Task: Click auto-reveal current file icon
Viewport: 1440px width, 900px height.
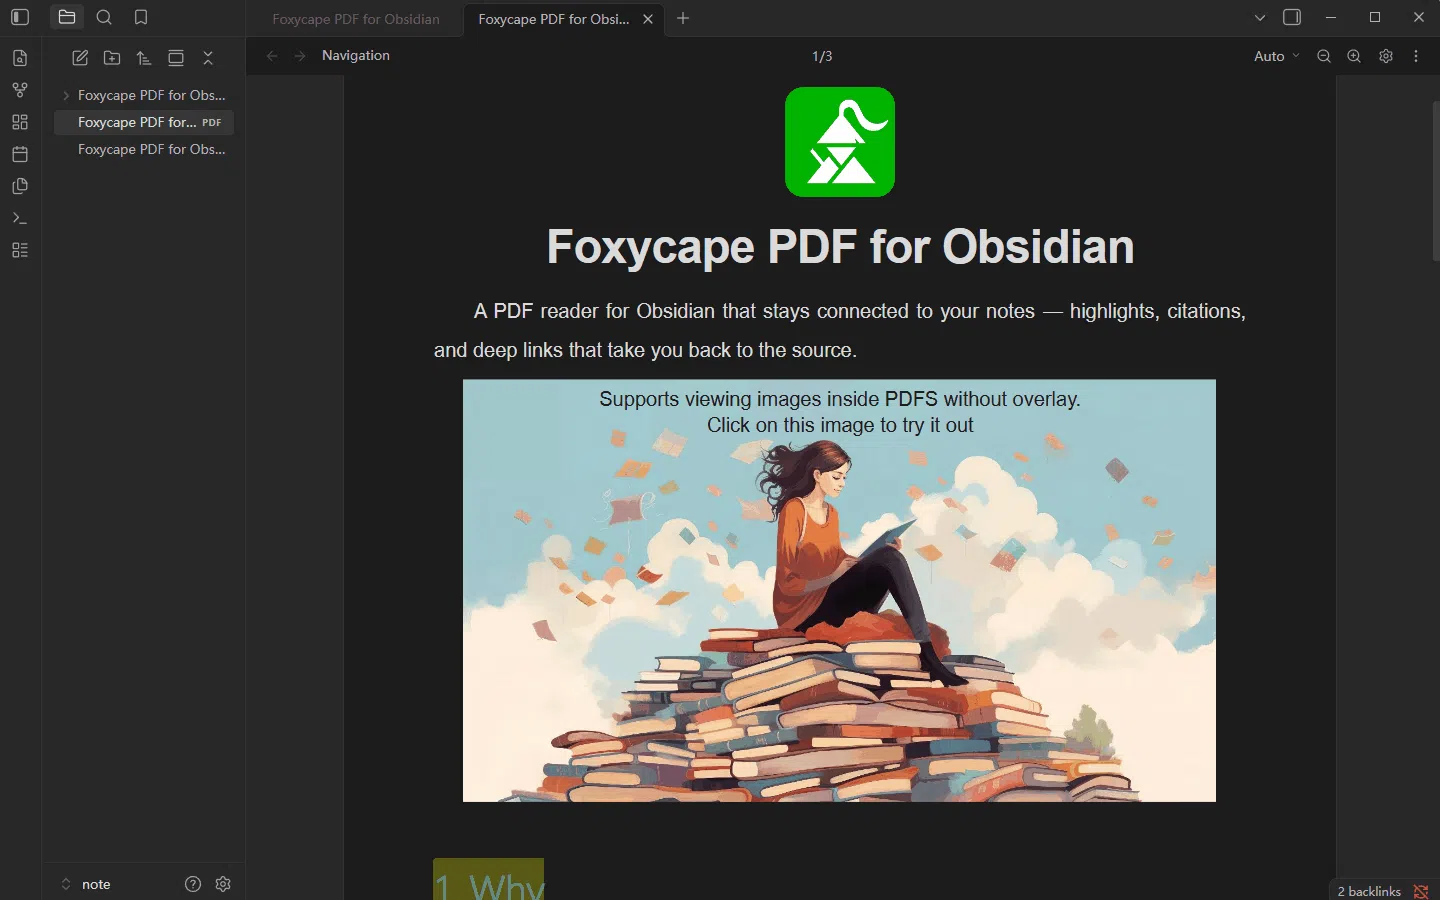Action: (x=176, y=58)
